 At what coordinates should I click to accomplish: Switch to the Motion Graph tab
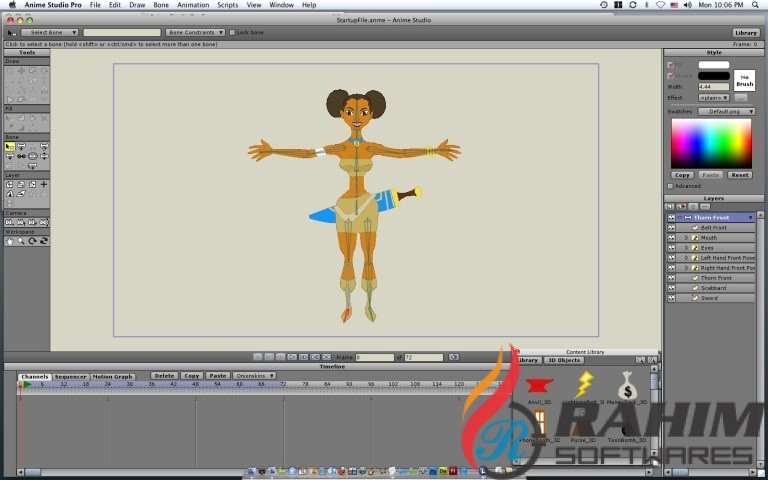[112, 376]
